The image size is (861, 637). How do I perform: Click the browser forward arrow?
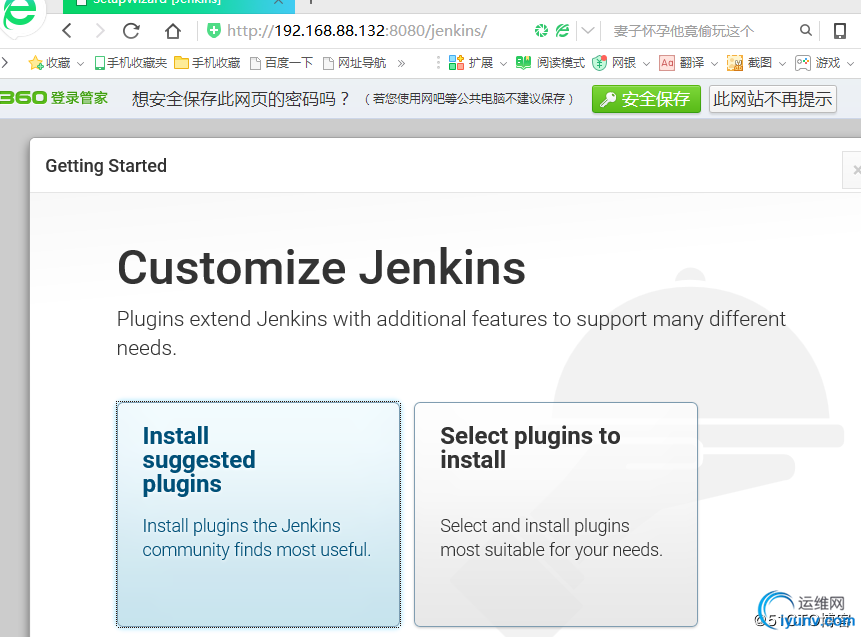pyautogui.click(x=99, y=30)
